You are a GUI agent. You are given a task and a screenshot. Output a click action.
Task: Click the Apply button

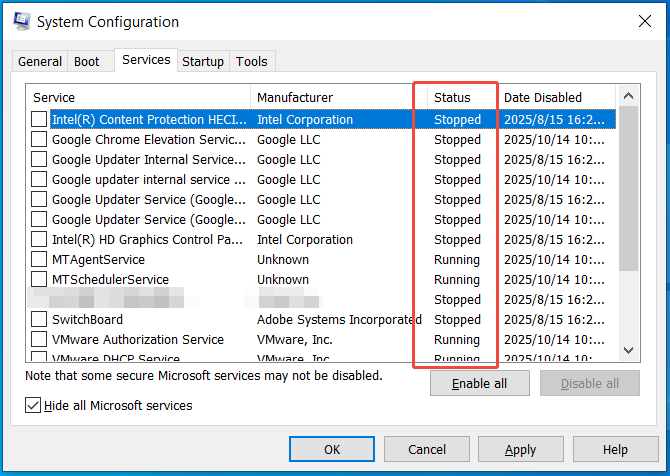point(520,449)
